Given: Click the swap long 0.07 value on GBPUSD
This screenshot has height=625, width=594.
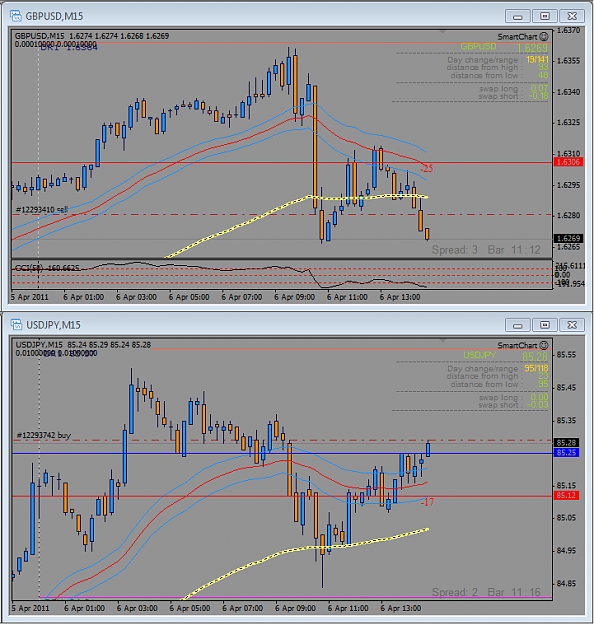Looking at the screenshot, I should click(539, 88).
